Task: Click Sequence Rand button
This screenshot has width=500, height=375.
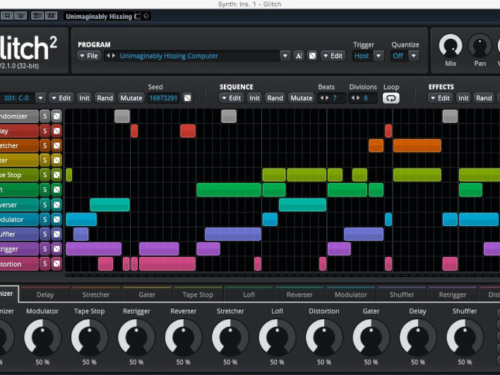Action: (x=275, y=98)
